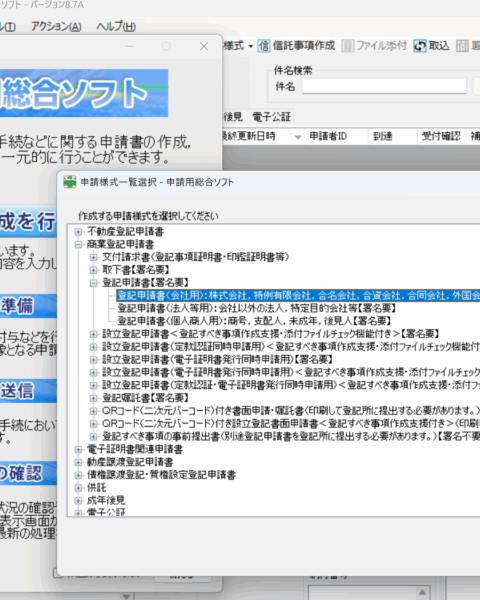
Task: Open the アクション menu
Action: pyautogui.click(x=56, y=26)
